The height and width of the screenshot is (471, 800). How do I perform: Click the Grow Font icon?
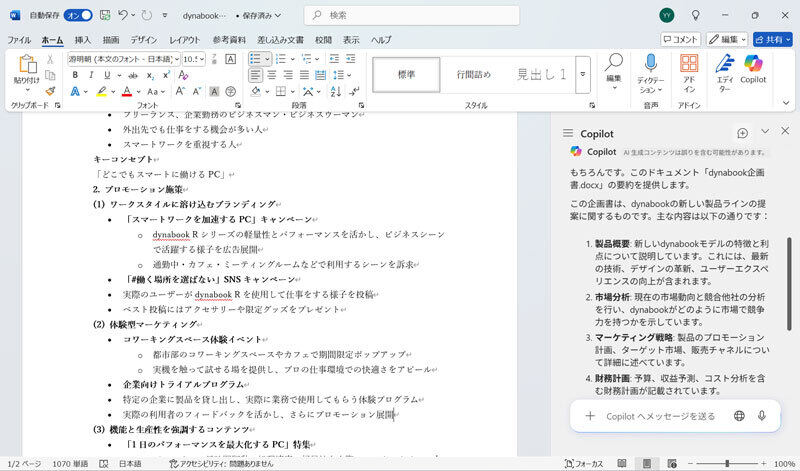pyautogui.click(x=180, y=91)
